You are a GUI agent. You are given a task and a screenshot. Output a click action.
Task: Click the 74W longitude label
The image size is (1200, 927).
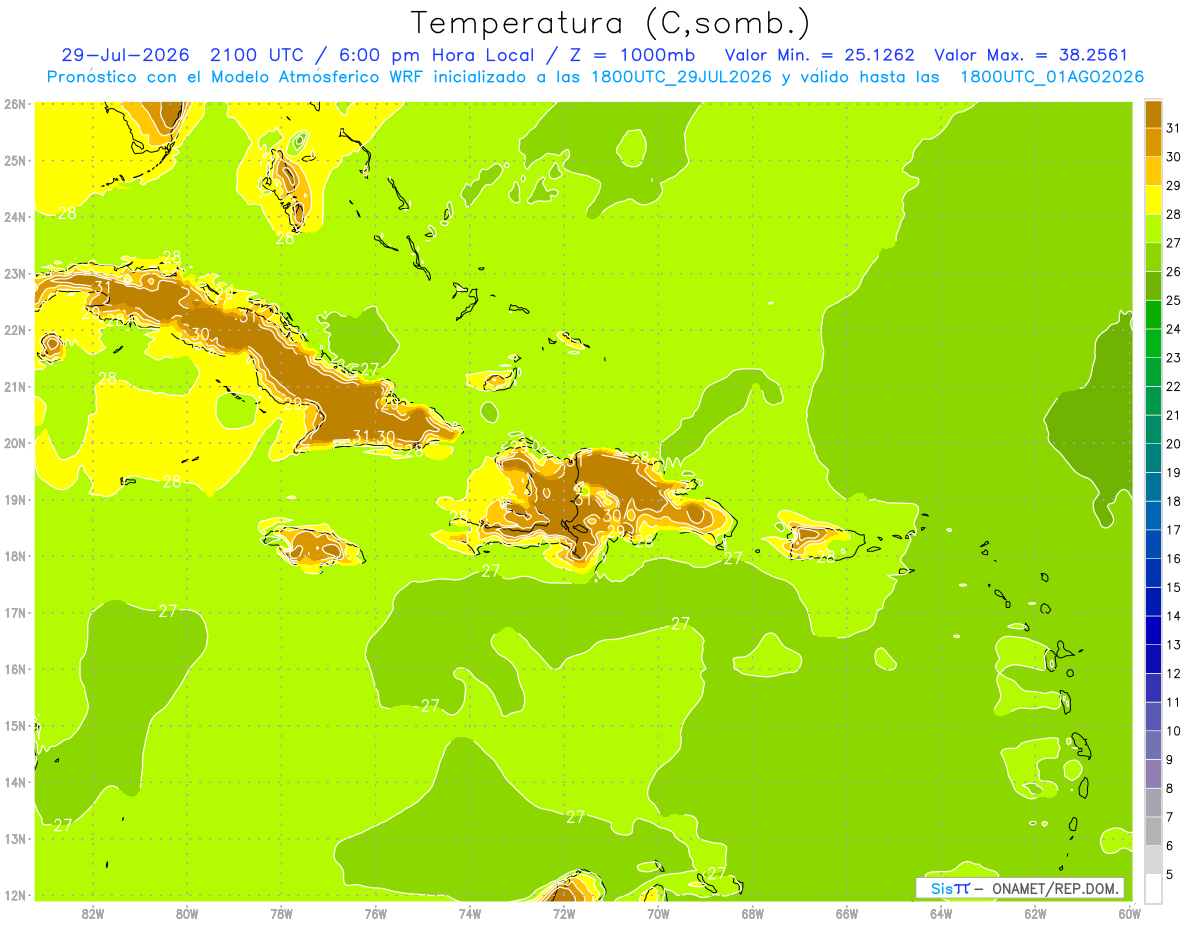(469, 913)
